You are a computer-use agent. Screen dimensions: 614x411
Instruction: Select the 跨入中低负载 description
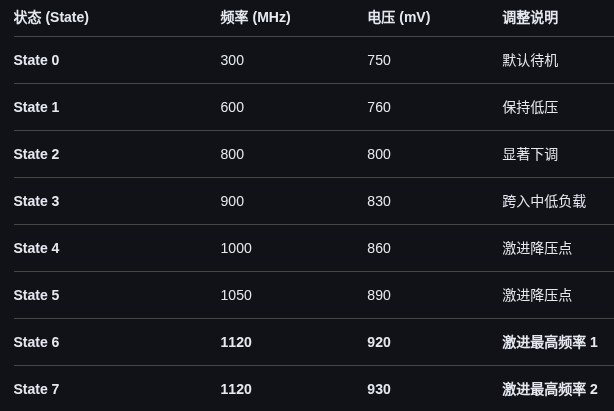[544, 201]
